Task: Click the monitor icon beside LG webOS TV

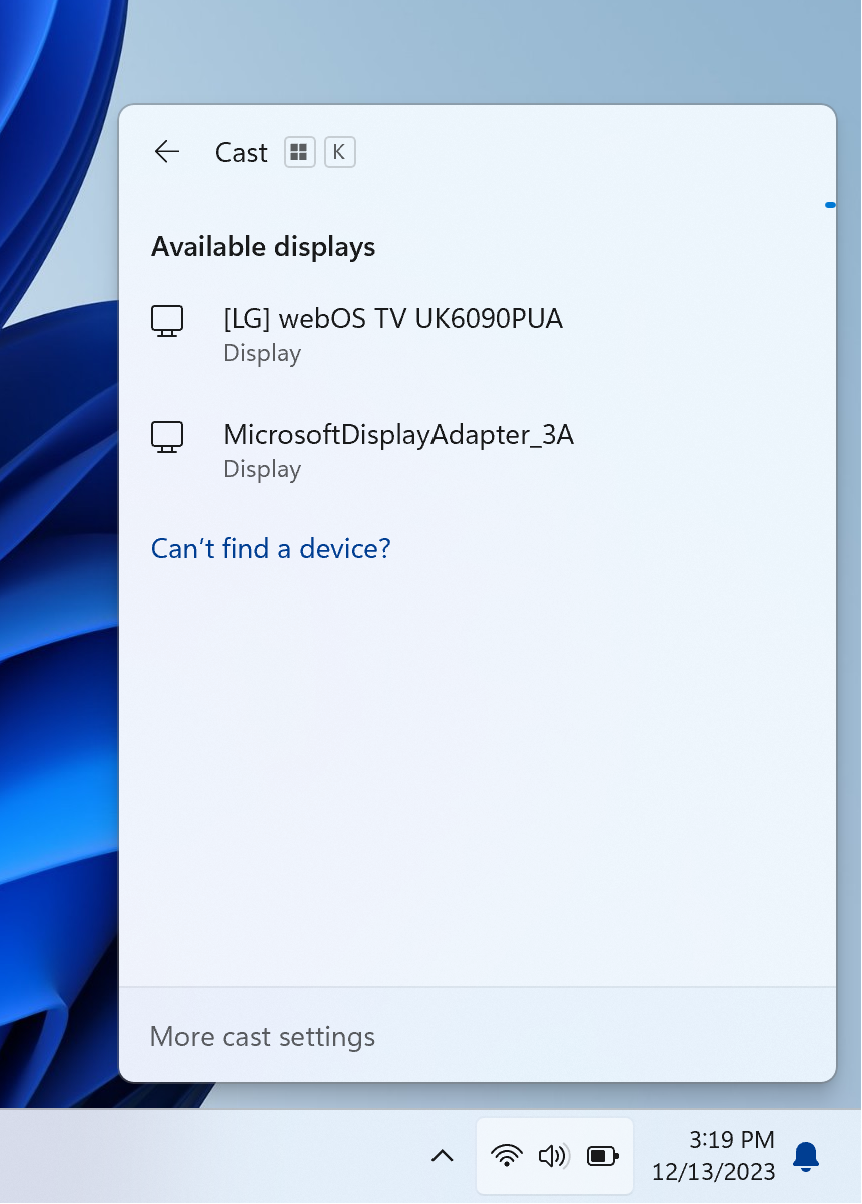Action: coord(167,320)
